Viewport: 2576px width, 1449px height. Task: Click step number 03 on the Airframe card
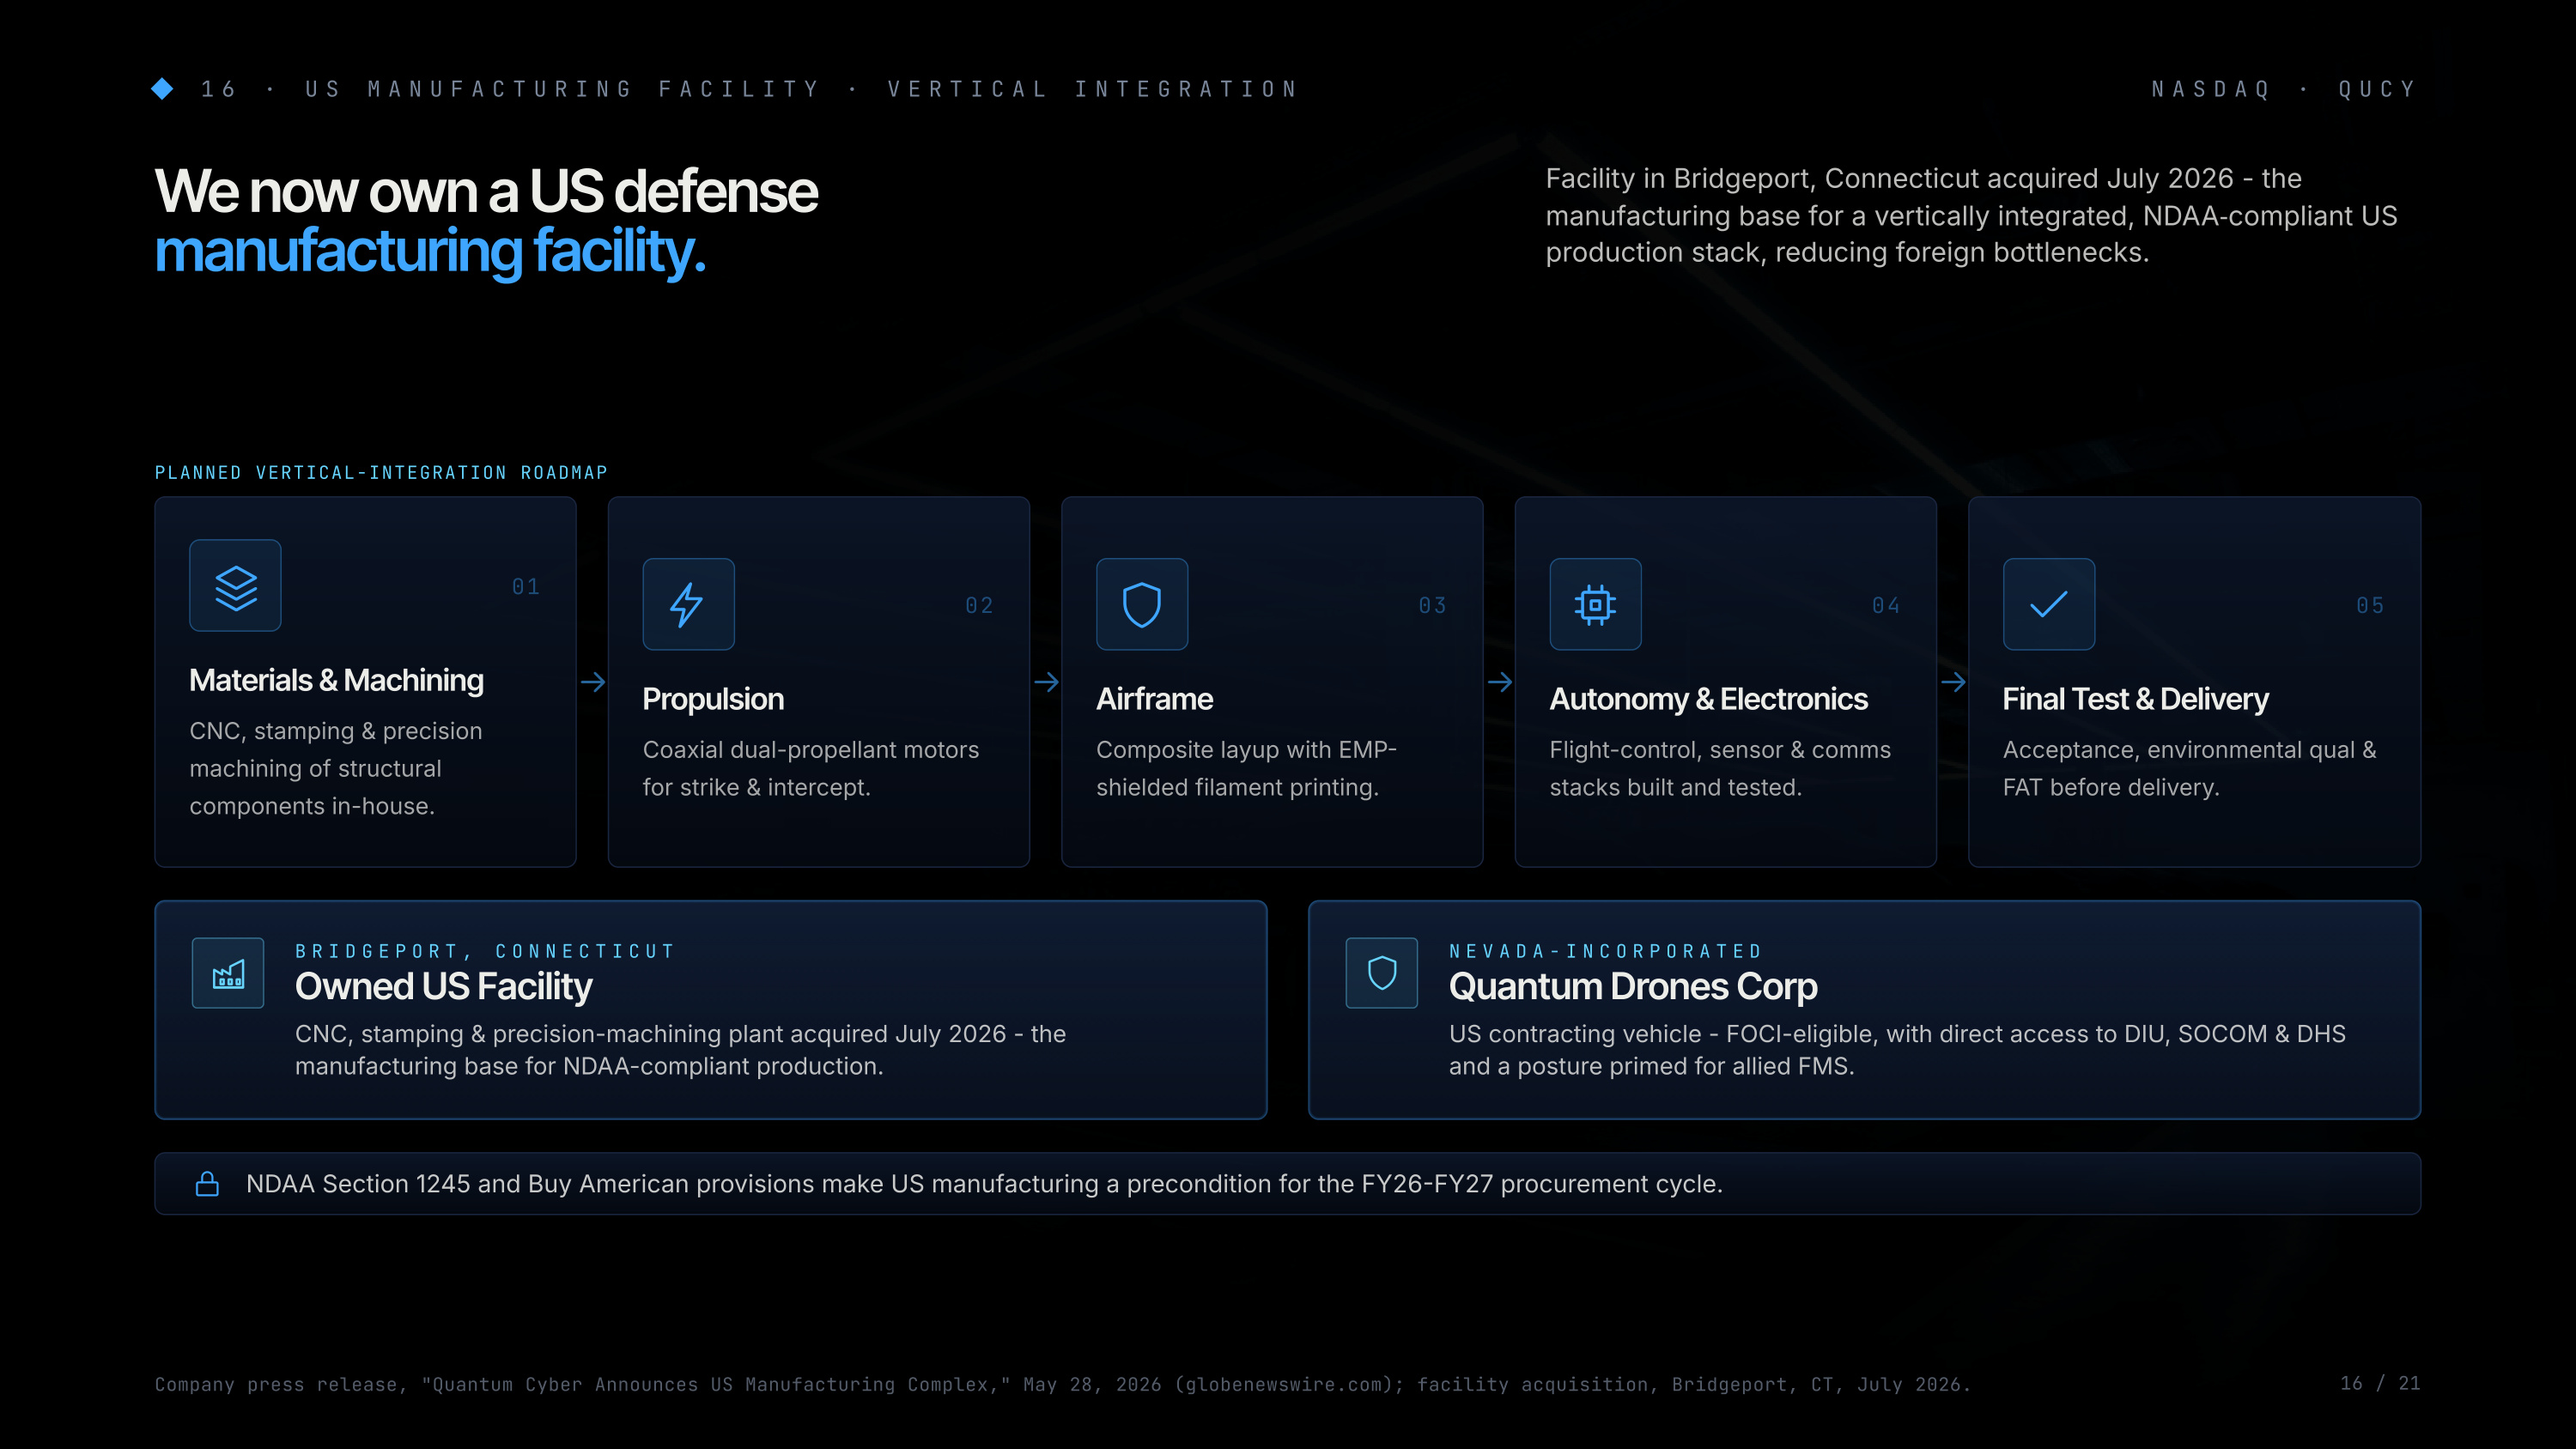[x=1433, y=605]
